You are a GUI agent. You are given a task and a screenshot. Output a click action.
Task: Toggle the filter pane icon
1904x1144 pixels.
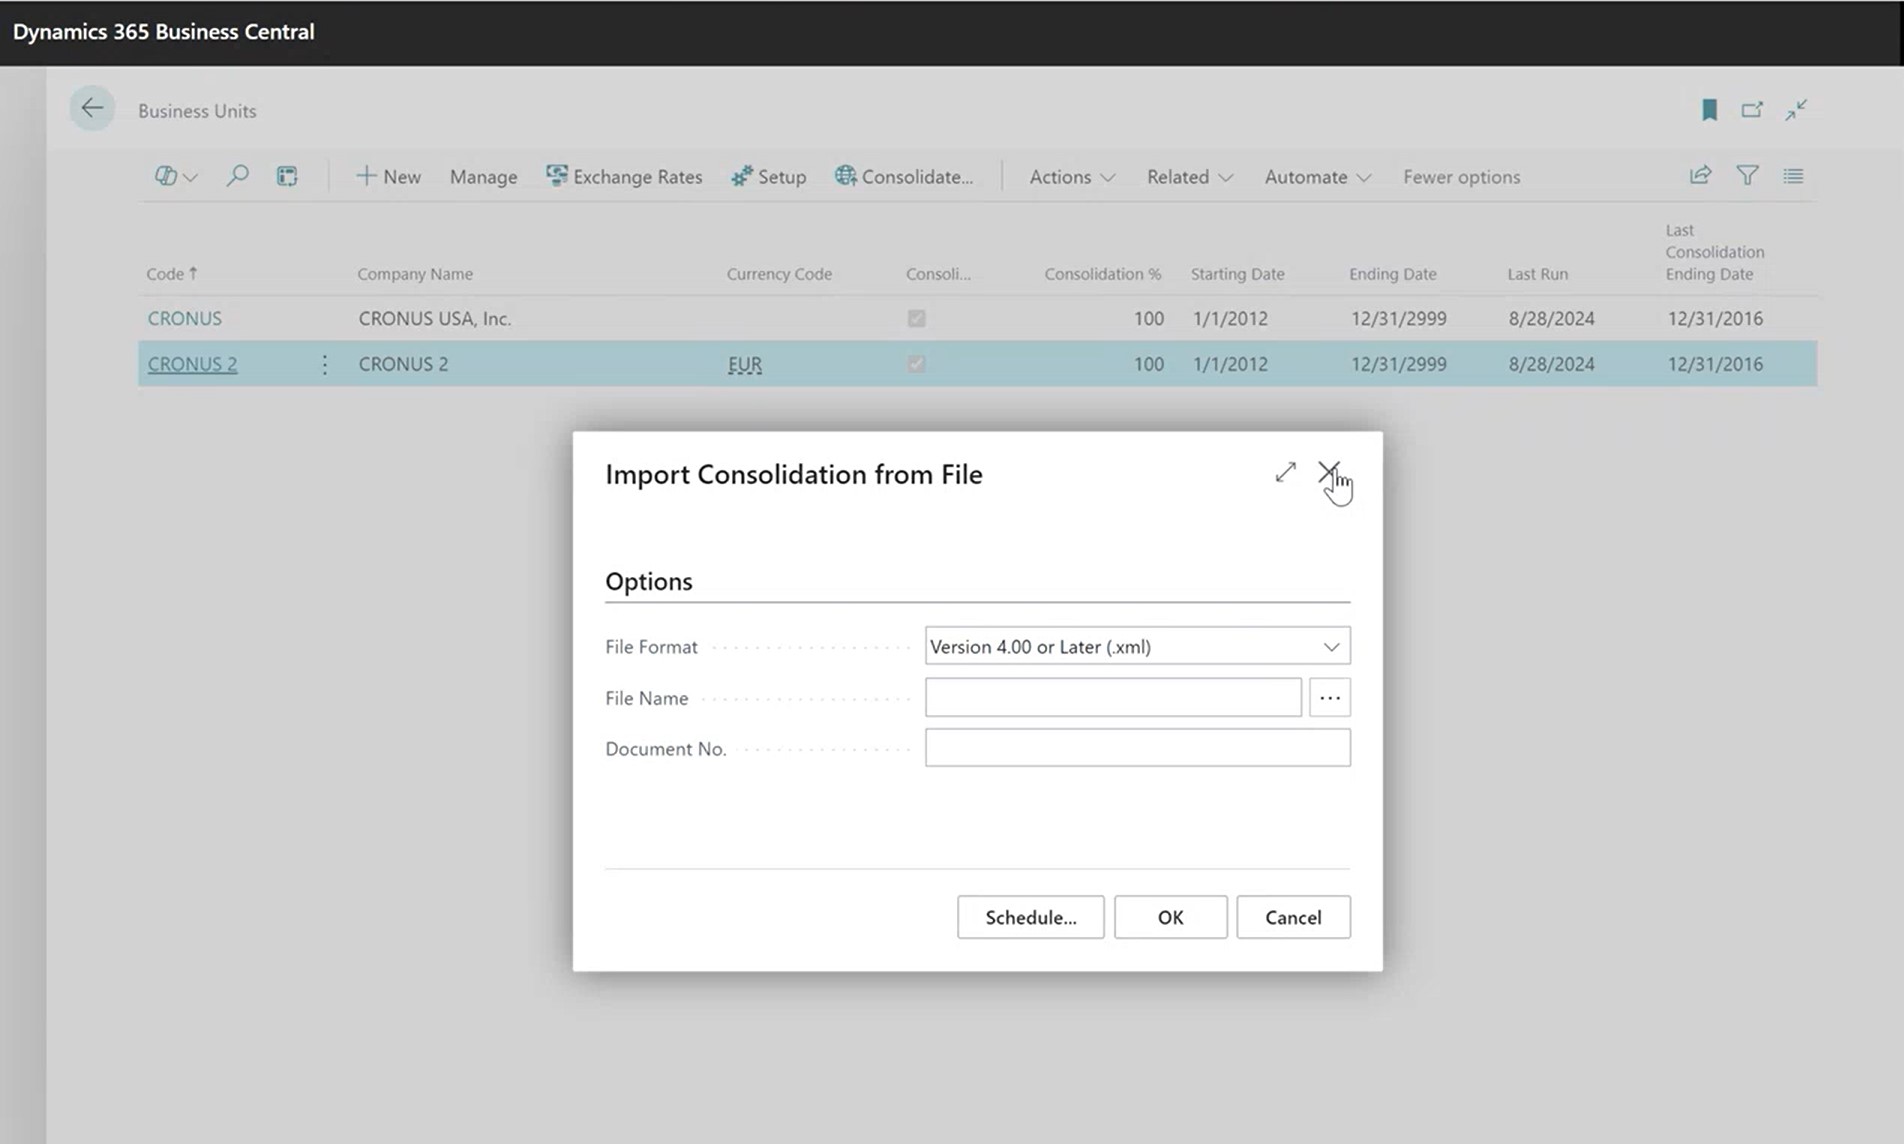1747,175
